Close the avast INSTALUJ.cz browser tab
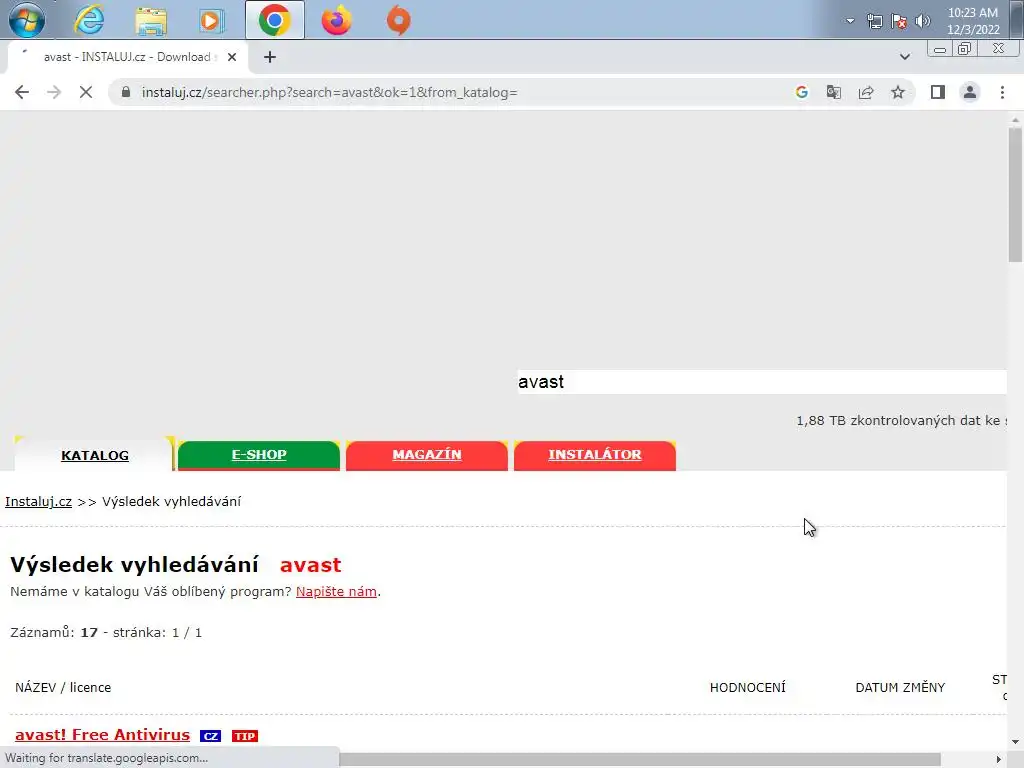Image resolution: width=1024 pixels, height=768 pixels. coord(232,57)
